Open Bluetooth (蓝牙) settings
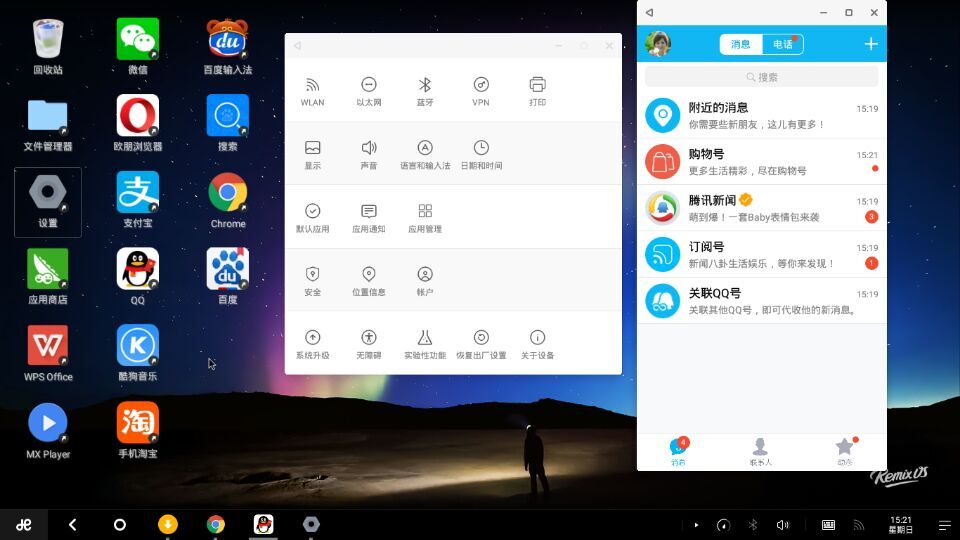This screenshot has width=960, height=540. click(425, 92)
